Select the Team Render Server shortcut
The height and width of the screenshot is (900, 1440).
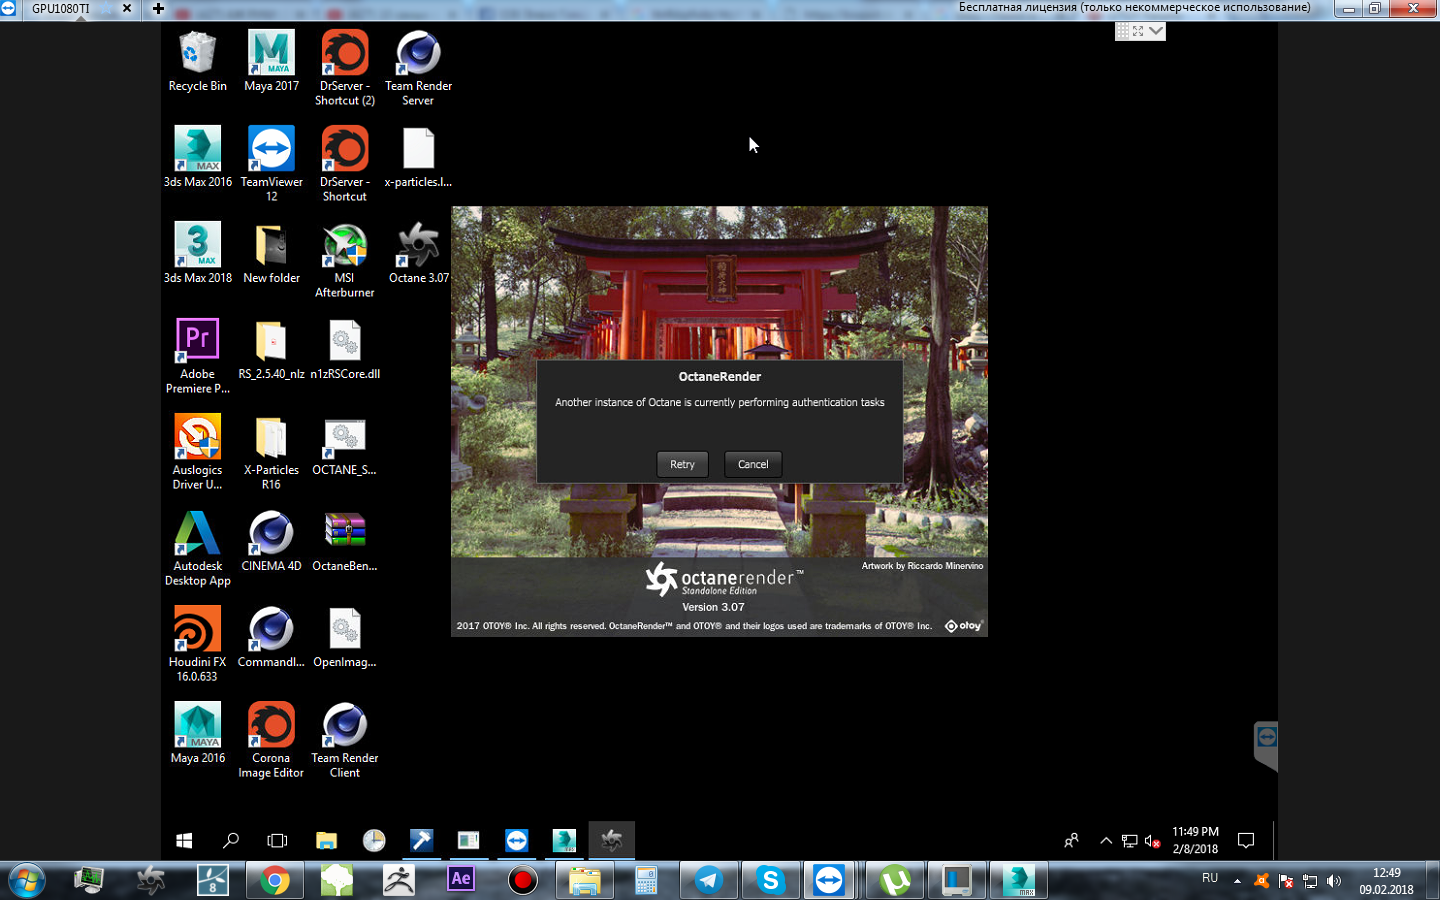(418, 68)
